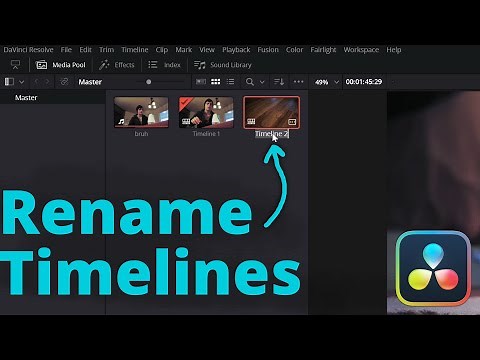Click the workspace layout icon left of Media Pool
This screenshot has width=480, height=360.
[15, 65]
